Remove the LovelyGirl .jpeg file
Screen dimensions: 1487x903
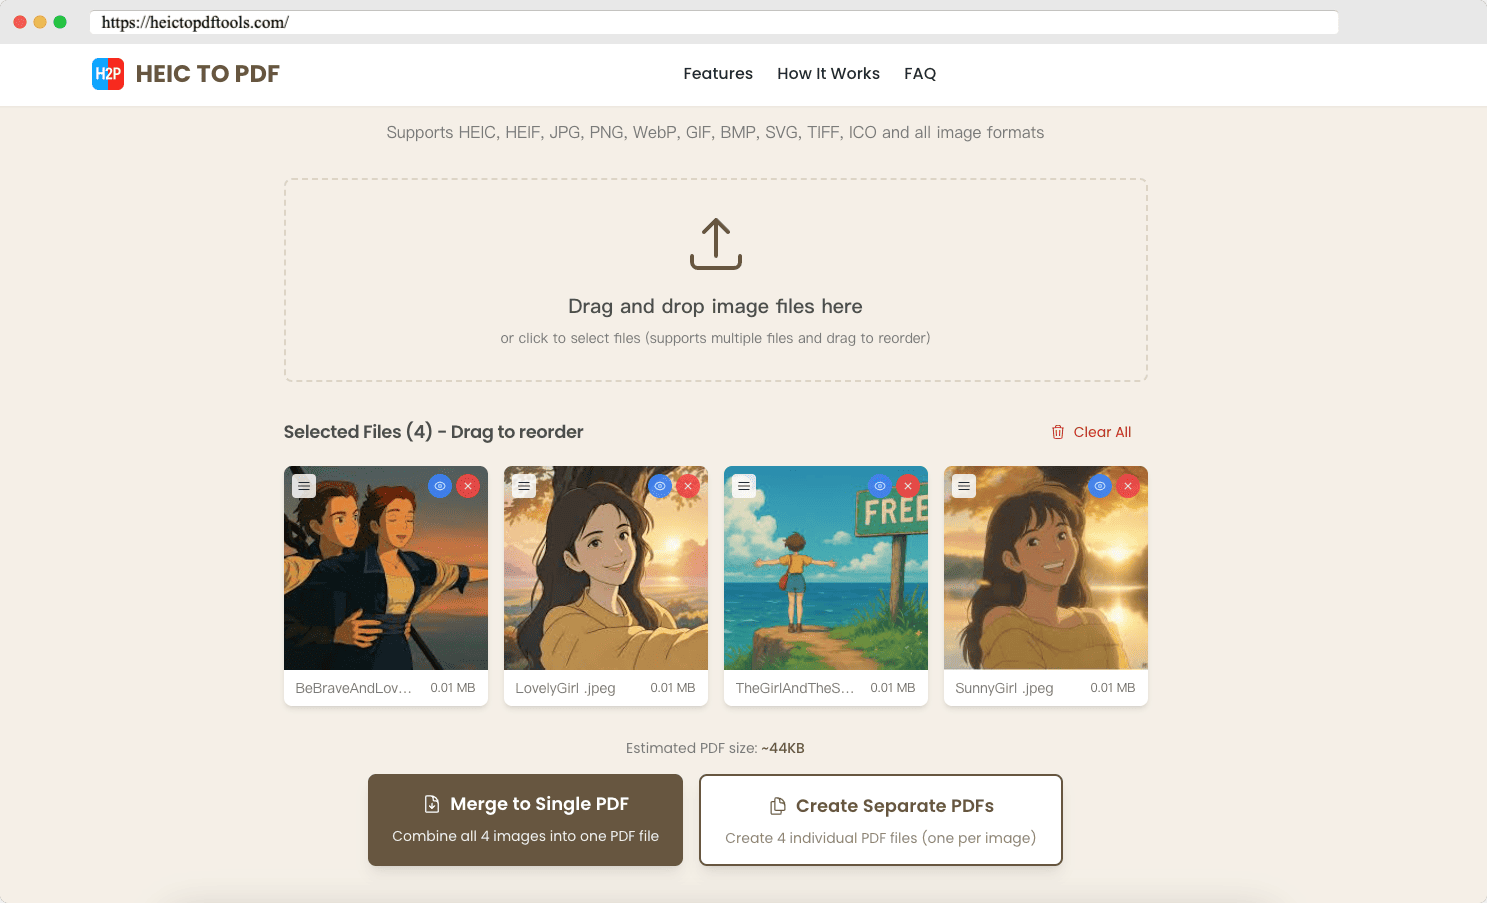click(688, 486)
